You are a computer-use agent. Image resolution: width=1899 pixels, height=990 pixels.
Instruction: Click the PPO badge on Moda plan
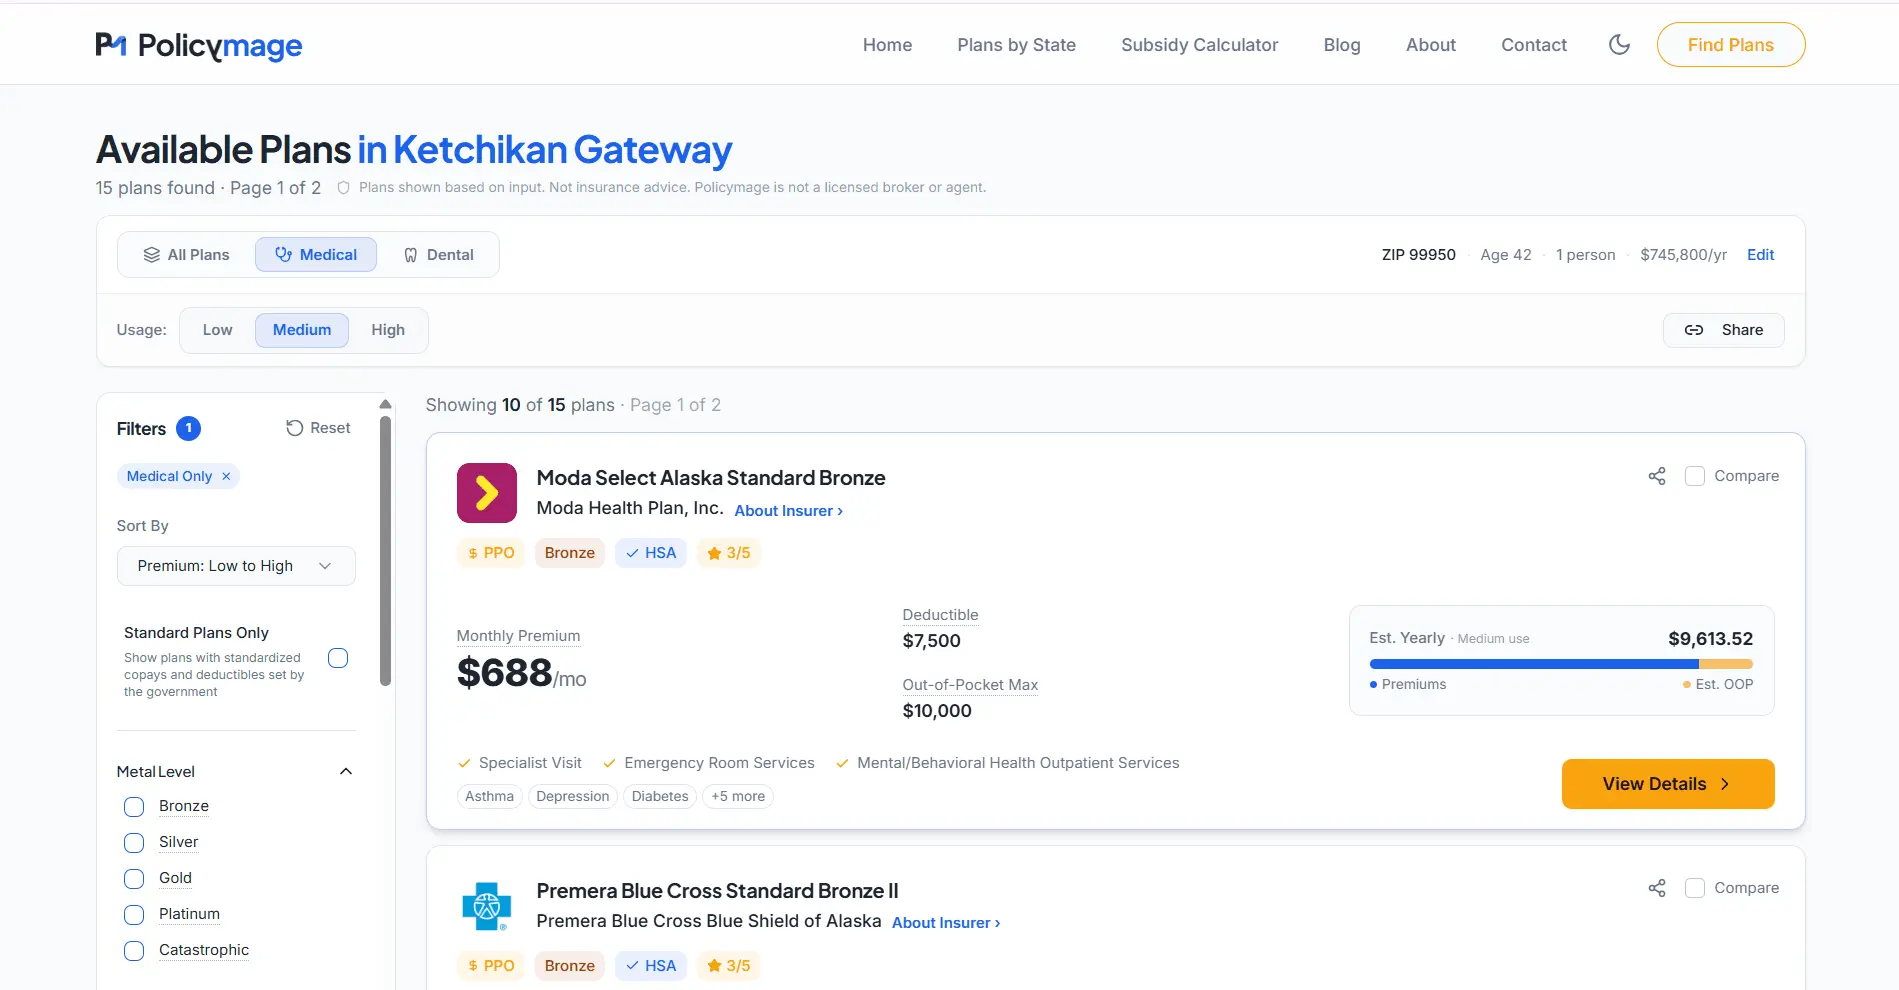(x=491, y=553)
